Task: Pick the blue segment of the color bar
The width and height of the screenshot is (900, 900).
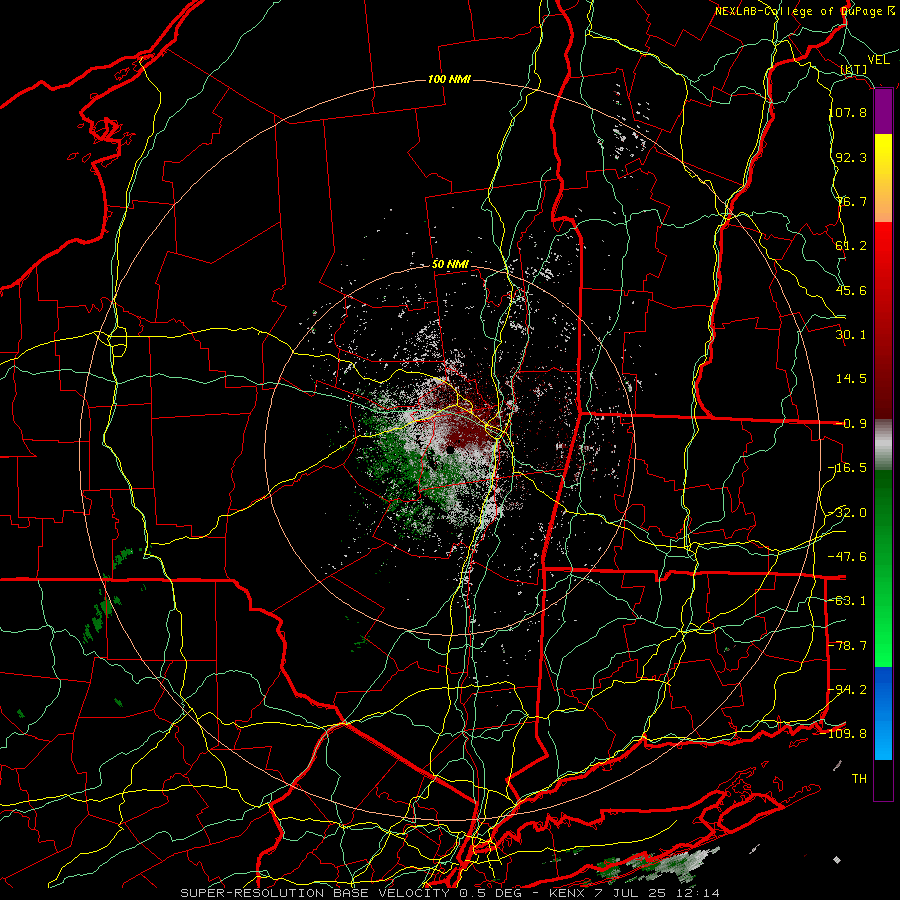Action: (x=883, y=713)
